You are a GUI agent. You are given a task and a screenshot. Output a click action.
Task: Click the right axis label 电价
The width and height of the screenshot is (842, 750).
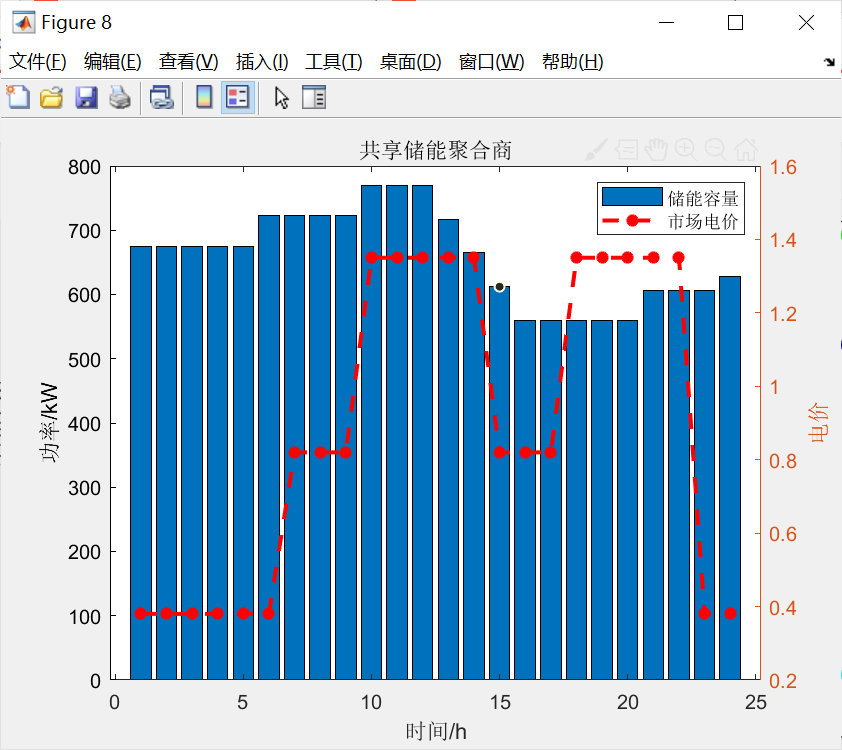(818, 423)
